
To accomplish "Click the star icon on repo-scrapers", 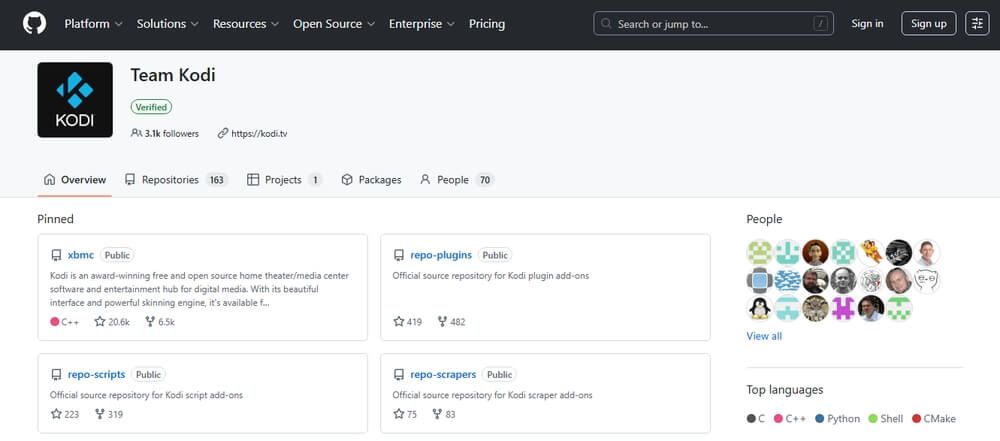I will click(399, 414).
